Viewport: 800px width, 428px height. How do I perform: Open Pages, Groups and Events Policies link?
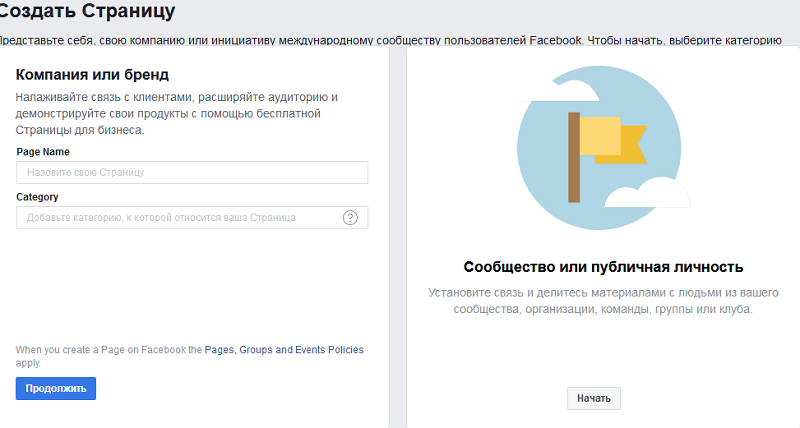tap(284, 349)
